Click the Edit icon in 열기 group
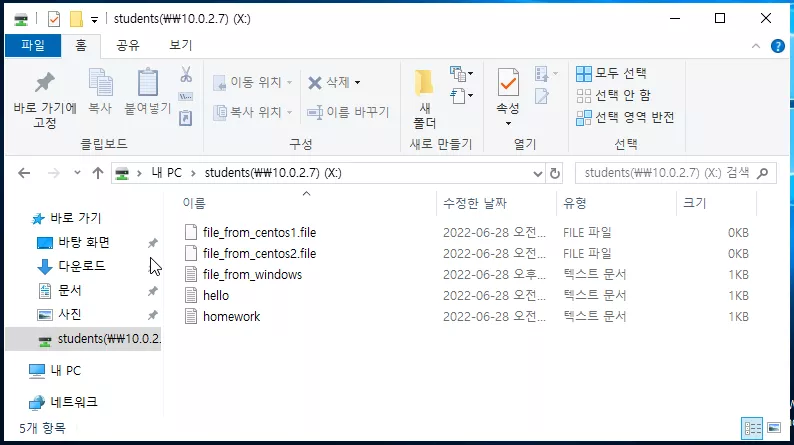Viewport: 794px width, 445px height. (542, 96)
